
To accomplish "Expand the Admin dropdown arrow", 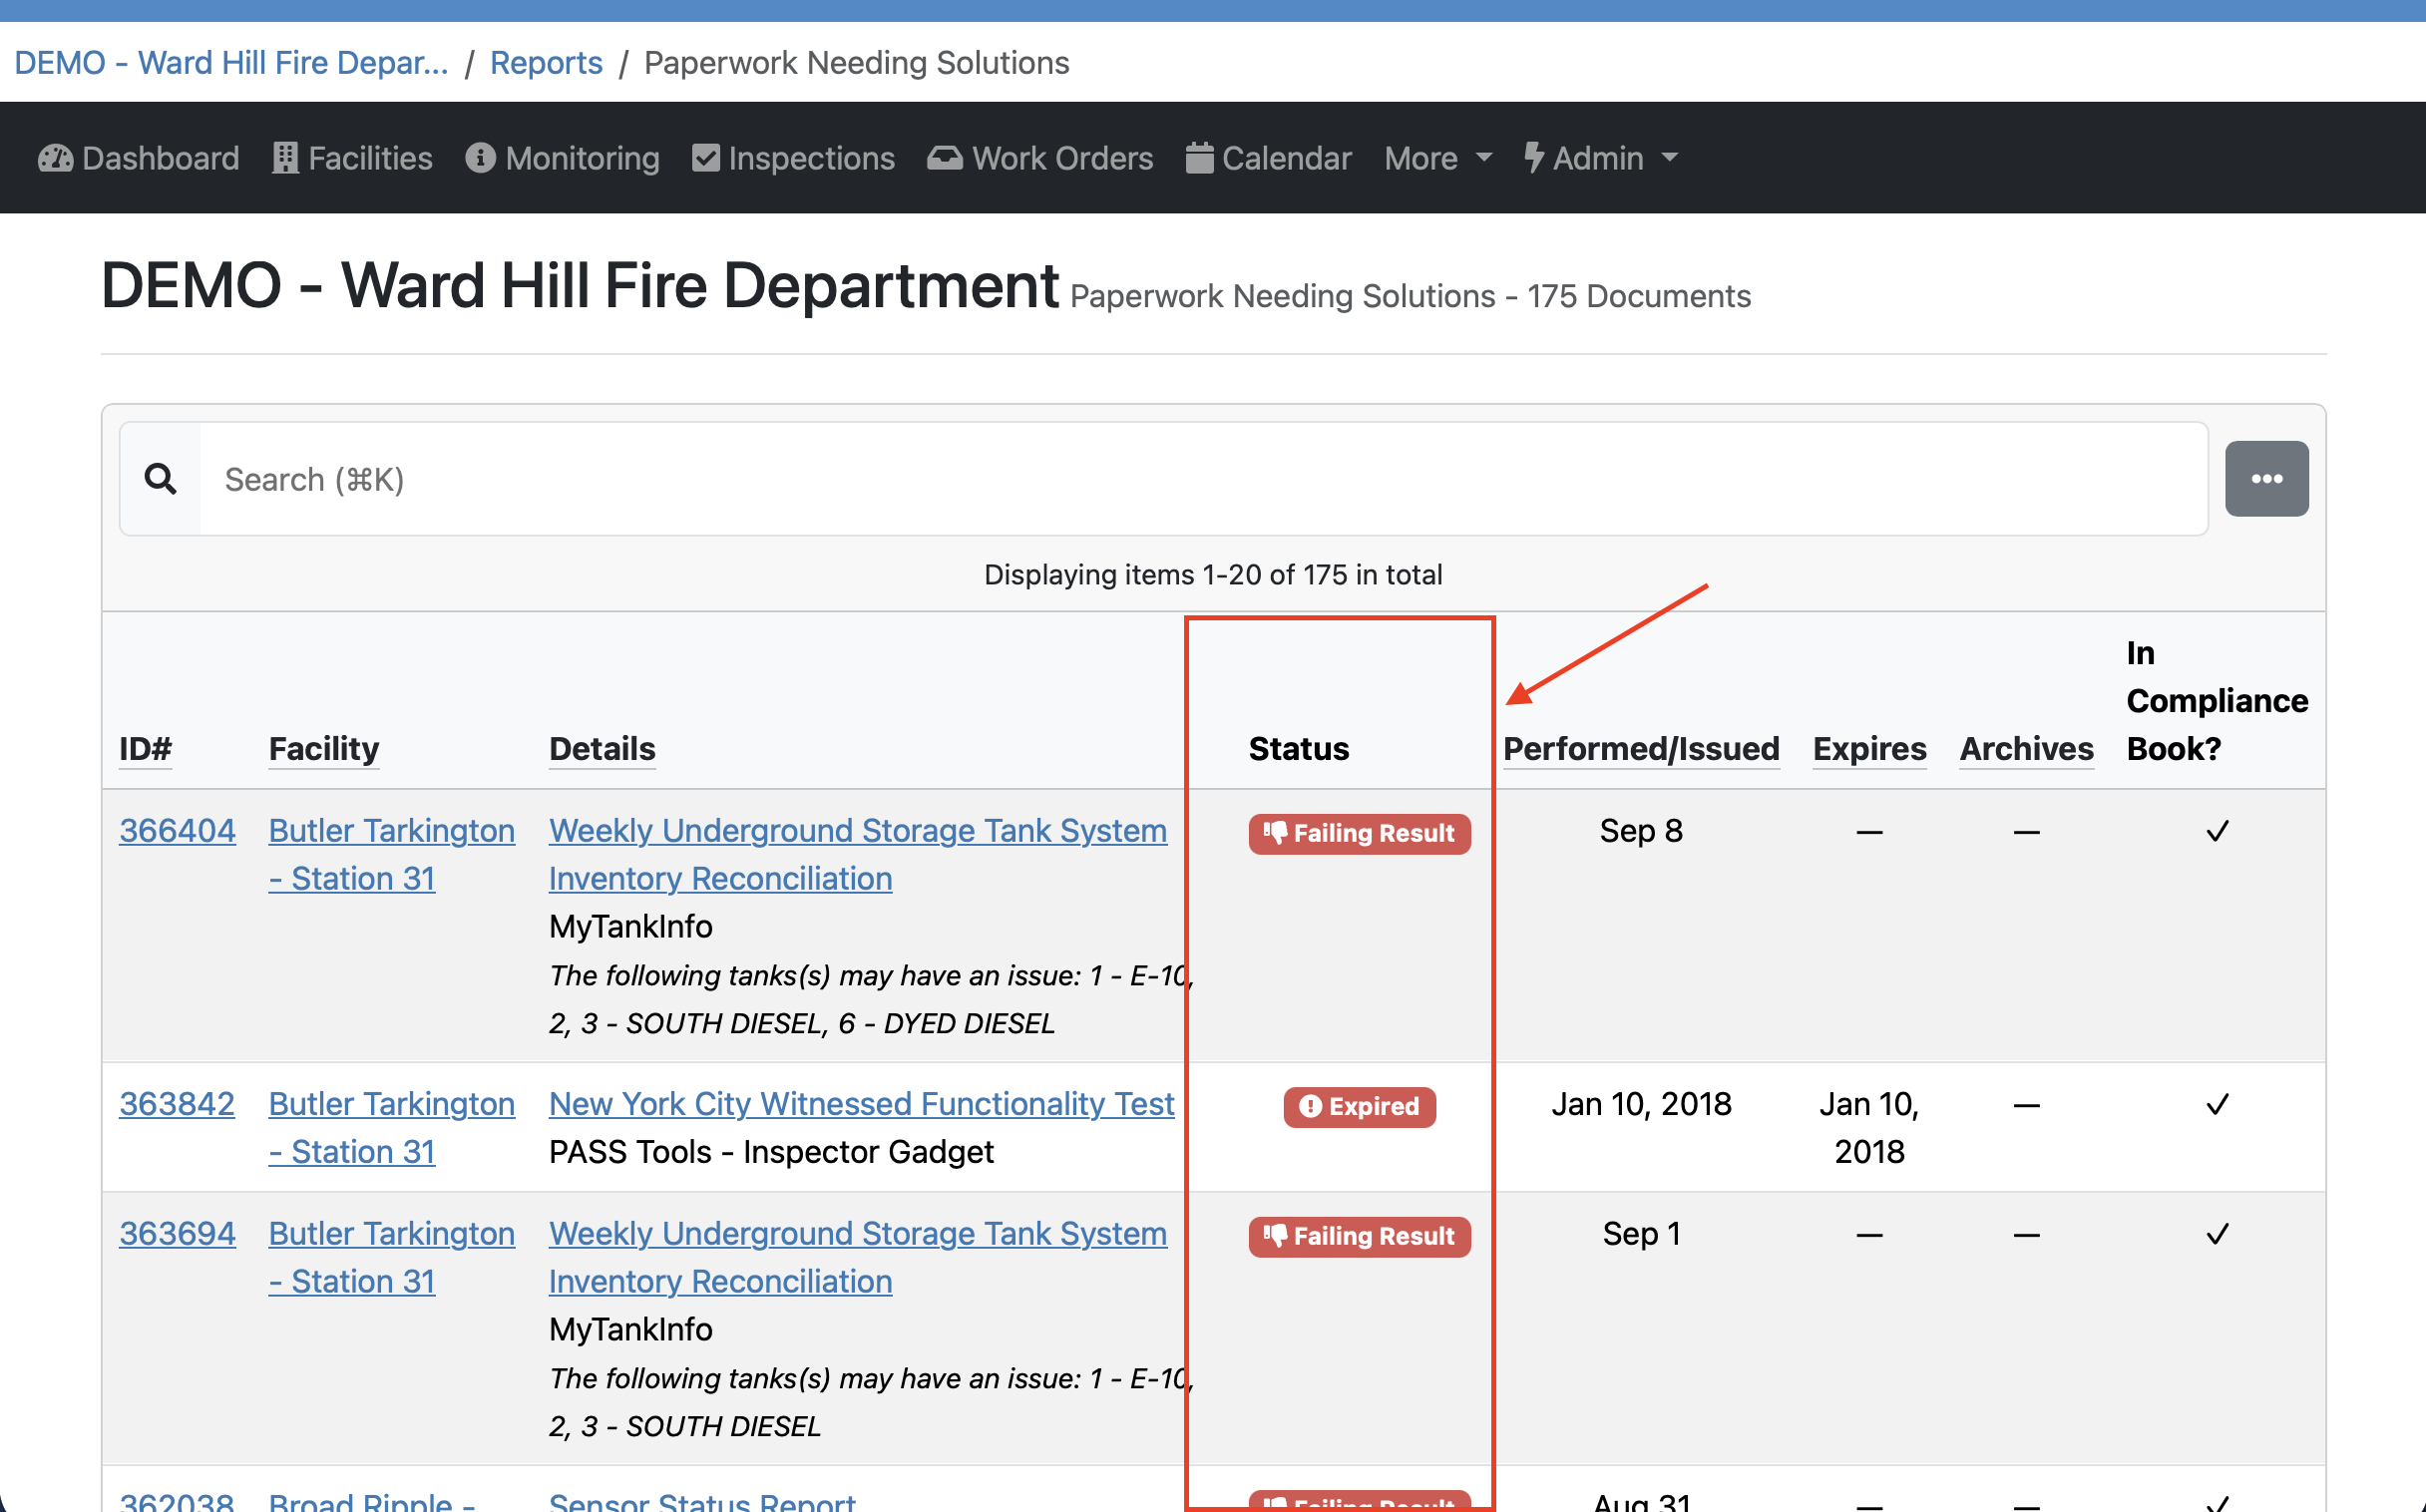I will [1669, 158].
